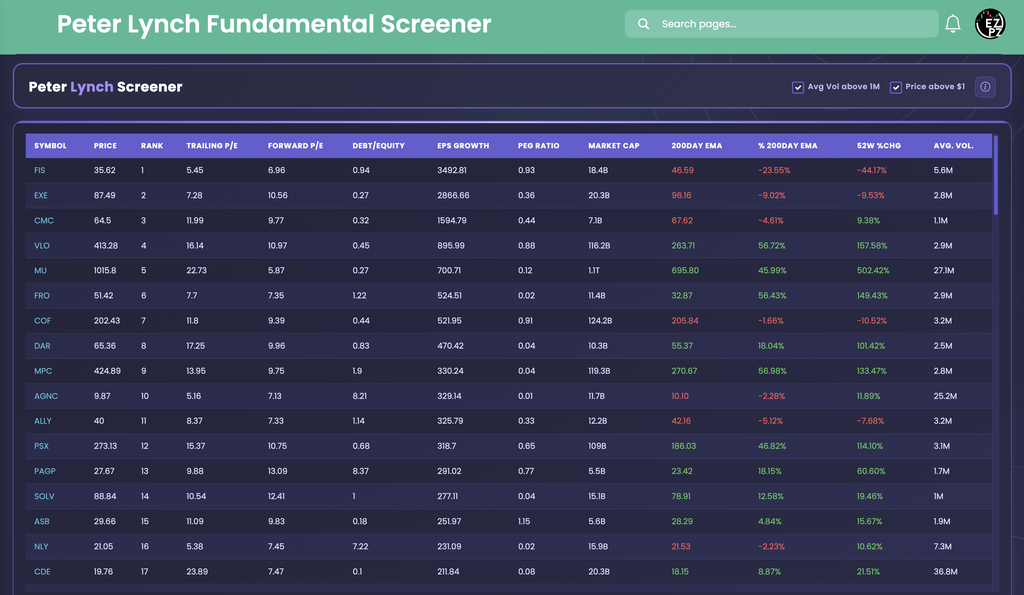Focus the Search pages field

781,24
